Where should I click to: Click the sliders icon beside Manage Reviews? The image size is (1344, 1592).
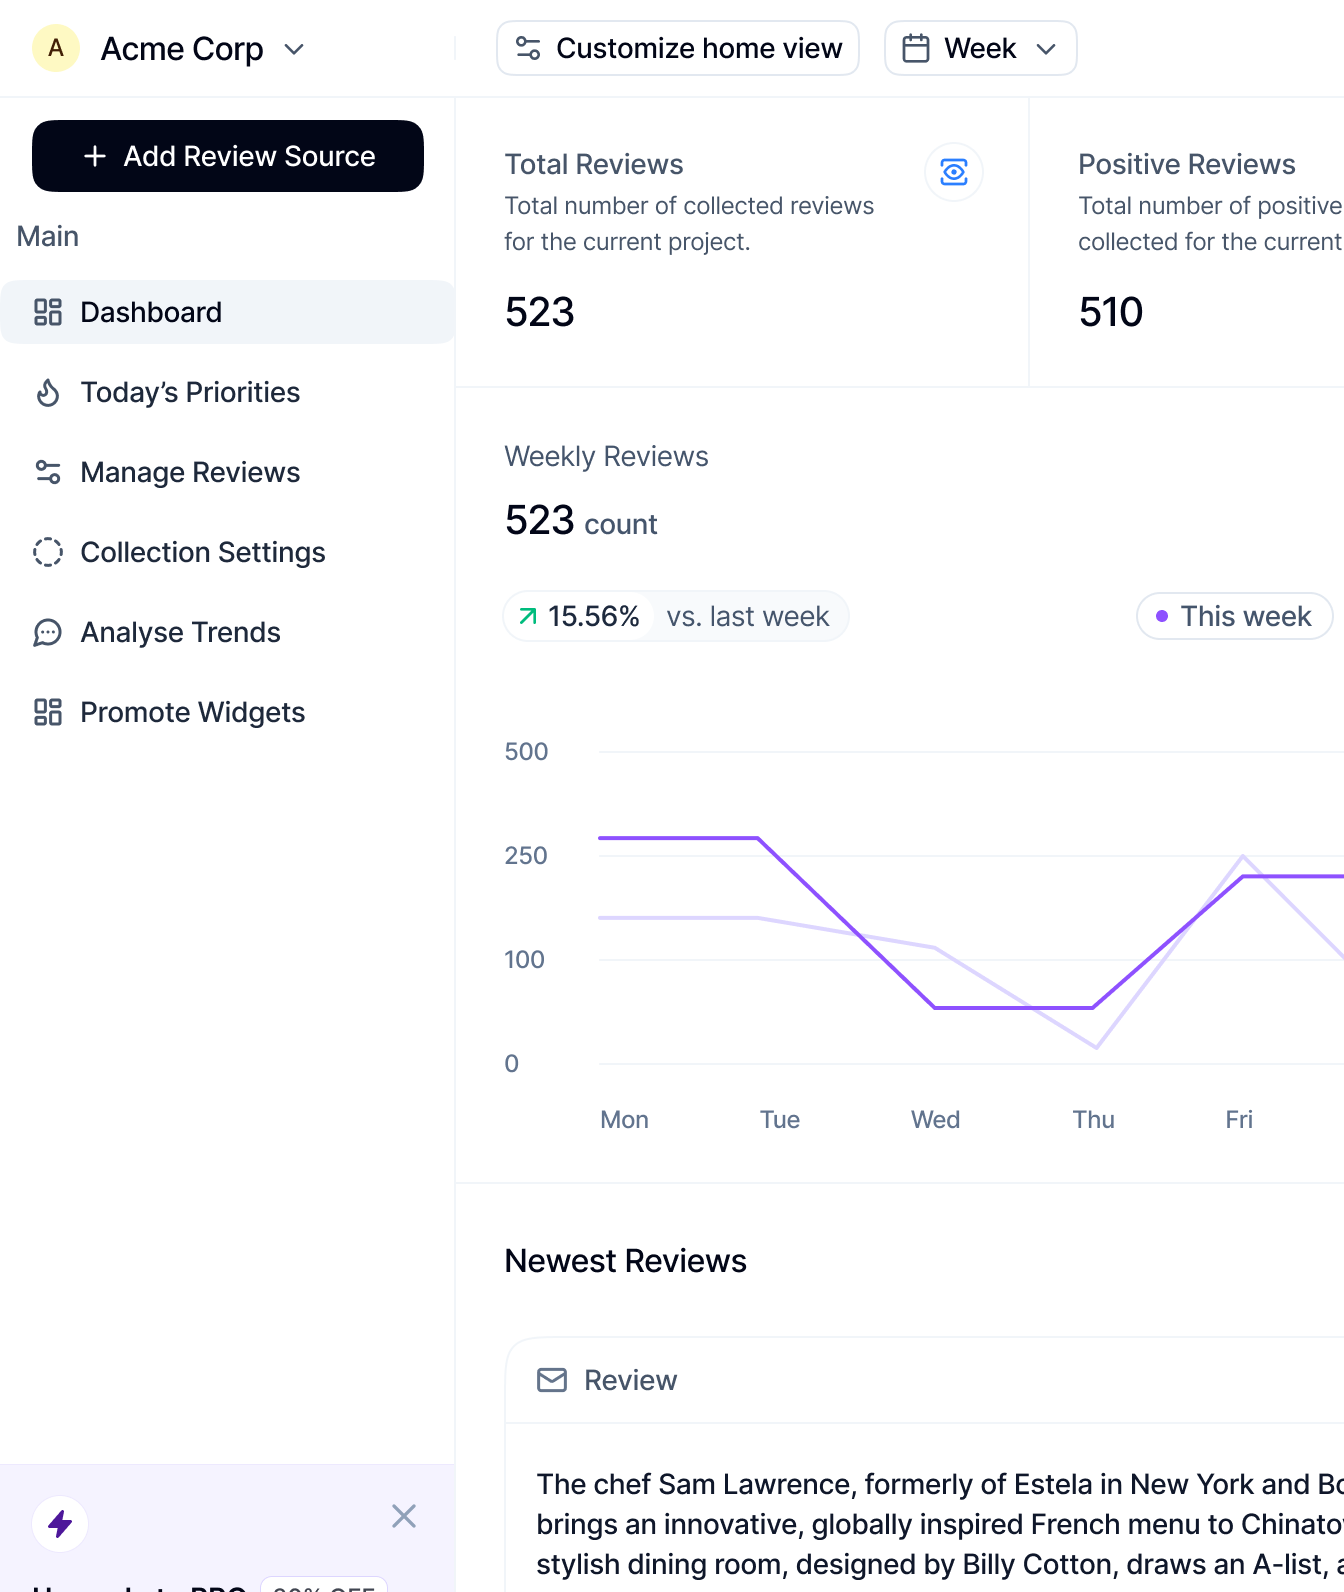(x=47, y=472)
